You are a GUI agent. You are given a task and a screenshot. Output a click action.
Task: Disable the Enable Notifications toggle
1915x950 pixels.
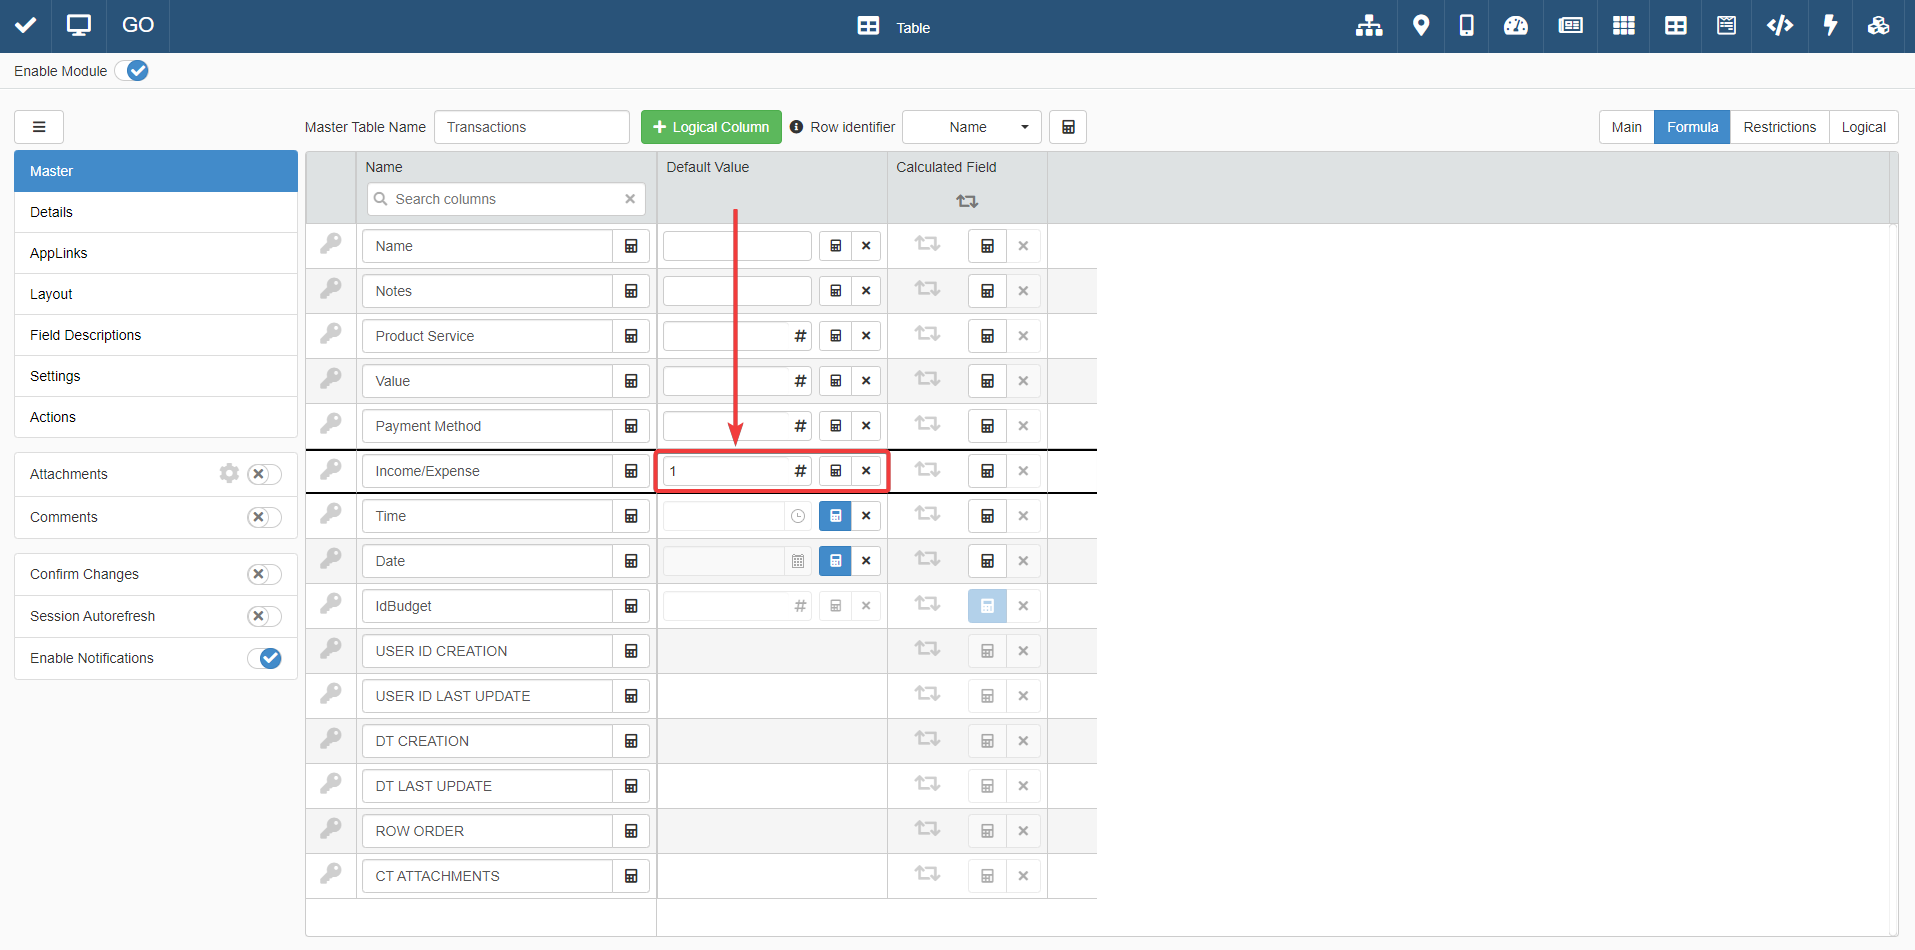(x=264, y=658)
